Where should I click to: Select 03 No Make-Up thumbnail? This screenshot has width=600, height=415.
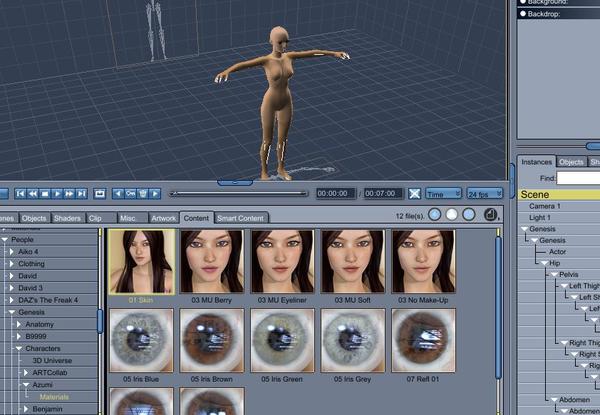[423, 262]
